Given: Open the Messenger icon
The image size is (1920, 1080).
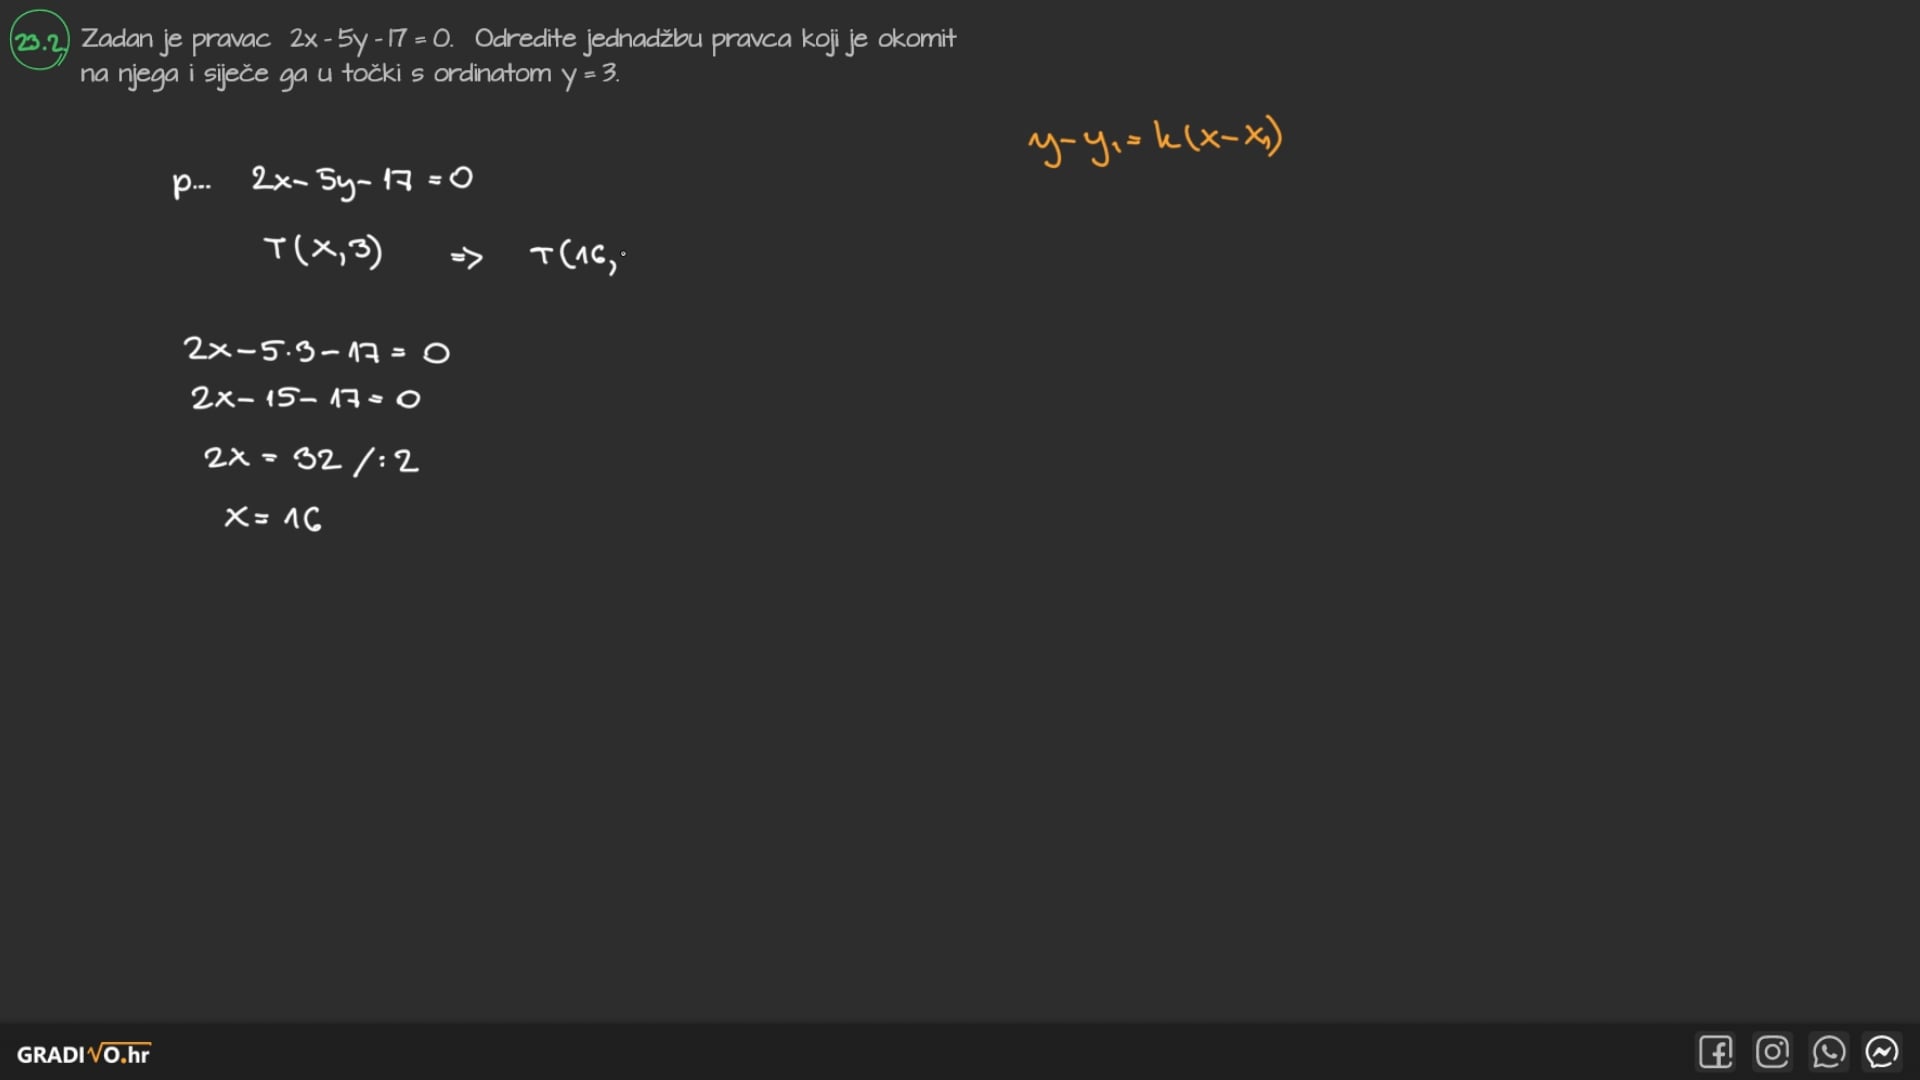Looking at the screenshot, I should [x=1882, y=1052].
